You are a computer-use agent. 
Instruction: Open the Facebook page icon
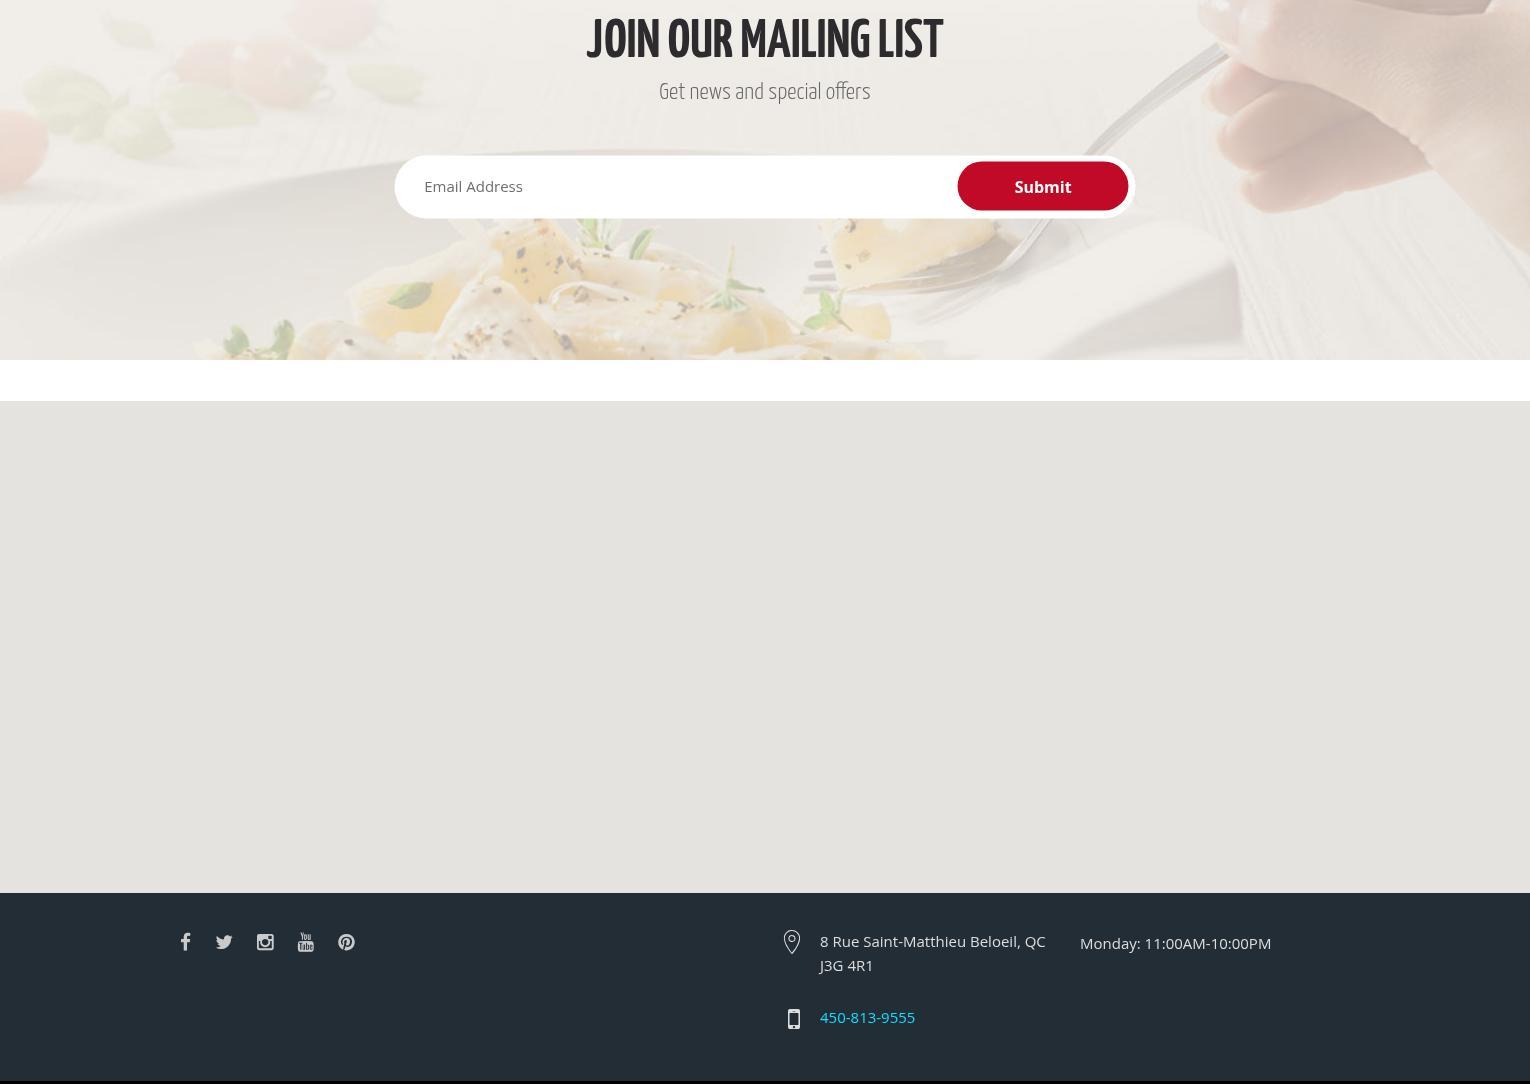coord(185,942)
